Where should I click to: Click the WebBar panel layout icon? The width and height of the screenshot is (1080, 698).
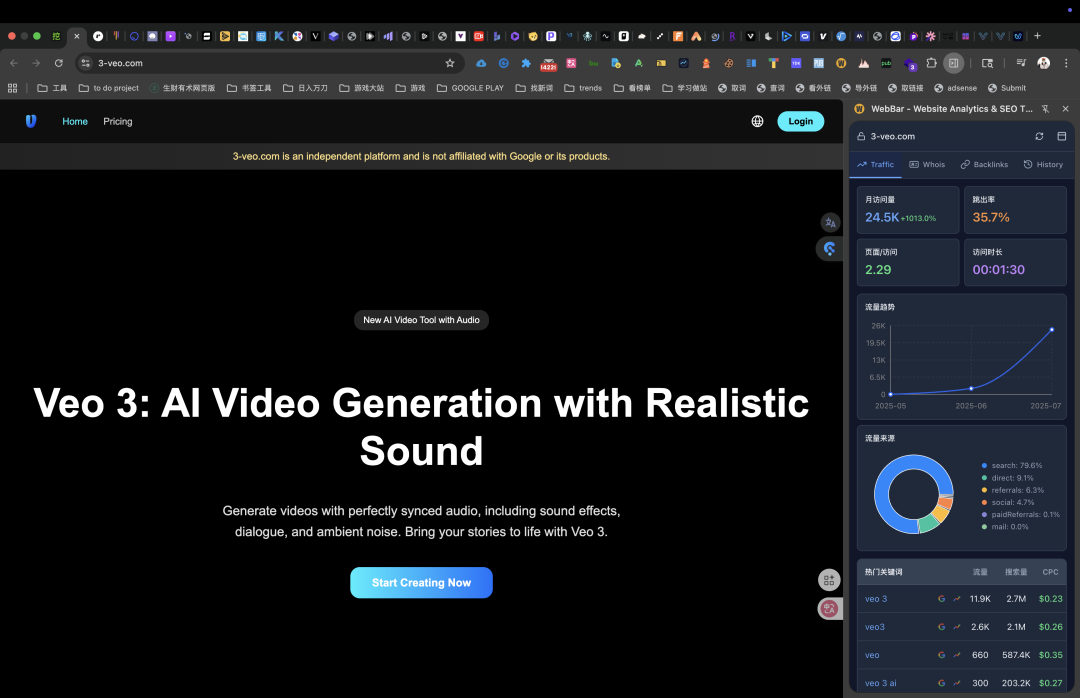[x=1061, y=136]
